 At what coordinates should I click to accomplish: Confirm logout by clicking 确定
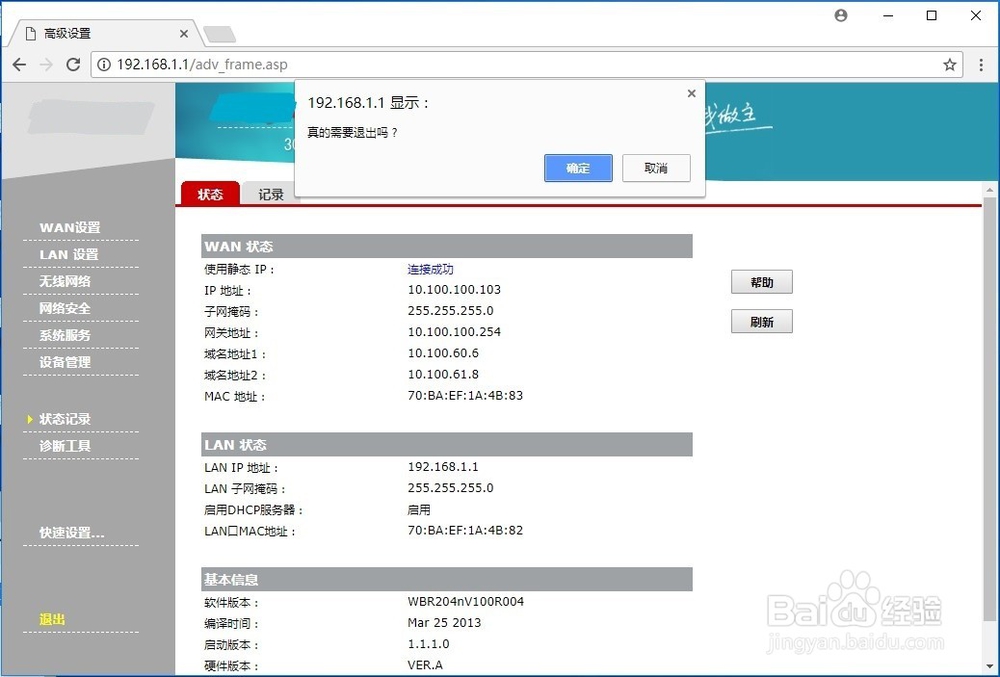click(578, 168)
